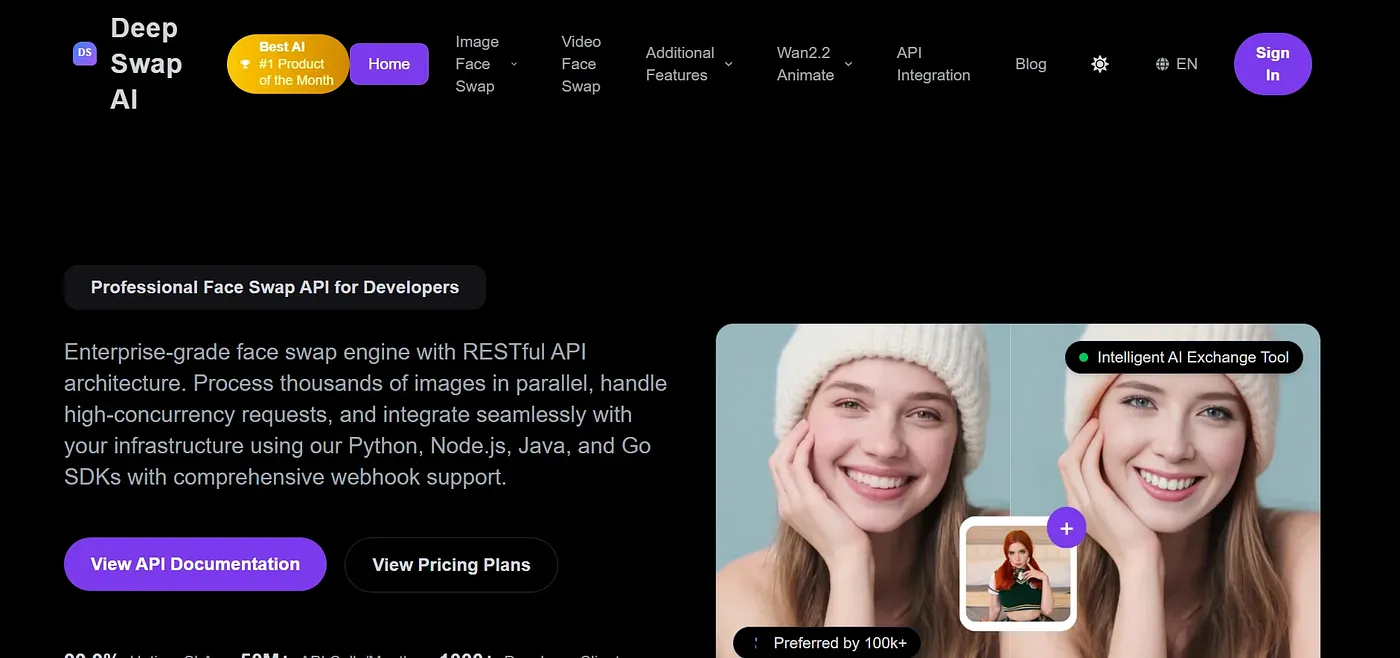Click the original face photo on the left
Image resolution: width=1400 pixels, height=658 pixels.
[863, 491]
